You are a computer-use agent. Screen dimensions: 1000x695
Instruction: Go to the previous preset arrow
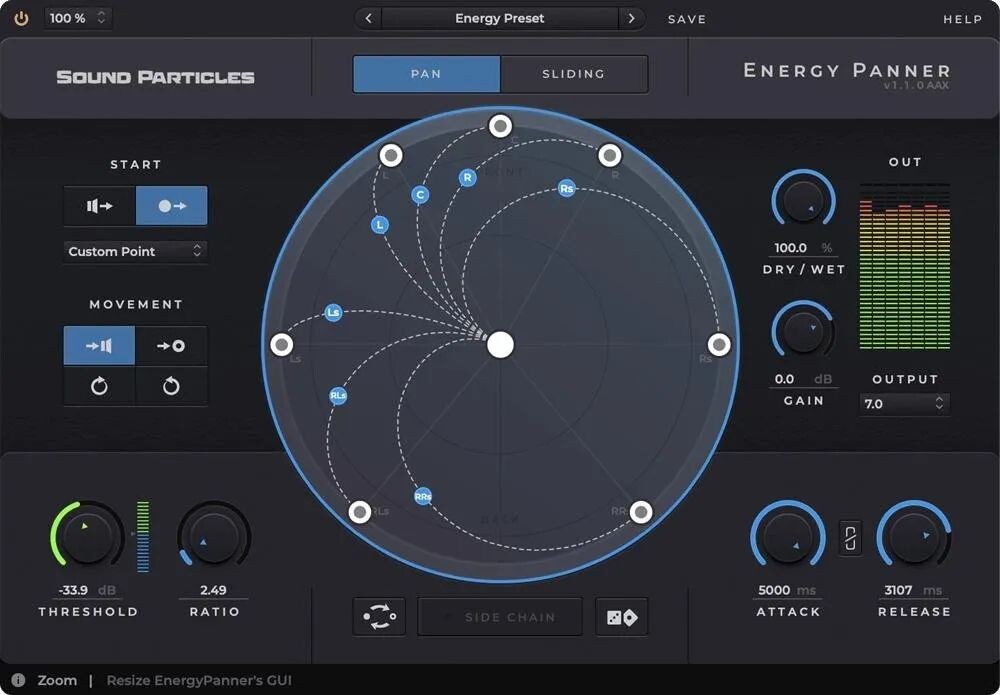point(368,18)
